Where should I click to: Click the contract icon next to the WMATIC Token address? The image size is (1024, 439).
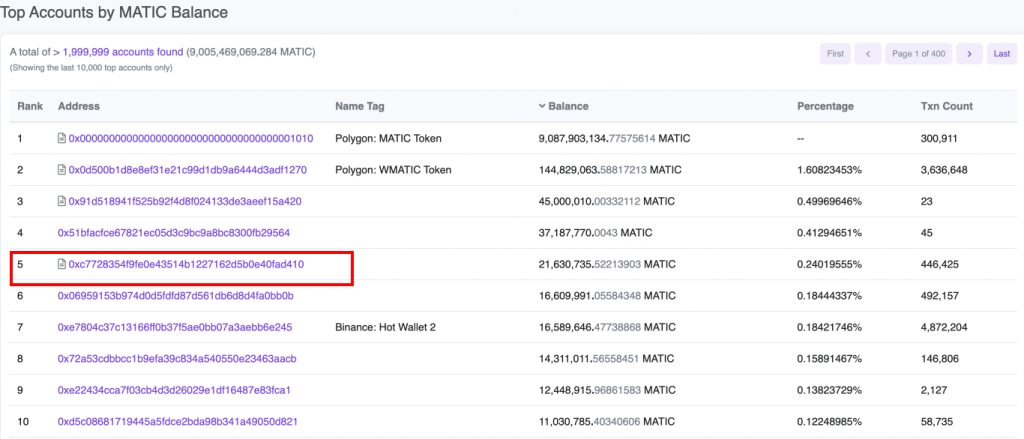[62, 170]
